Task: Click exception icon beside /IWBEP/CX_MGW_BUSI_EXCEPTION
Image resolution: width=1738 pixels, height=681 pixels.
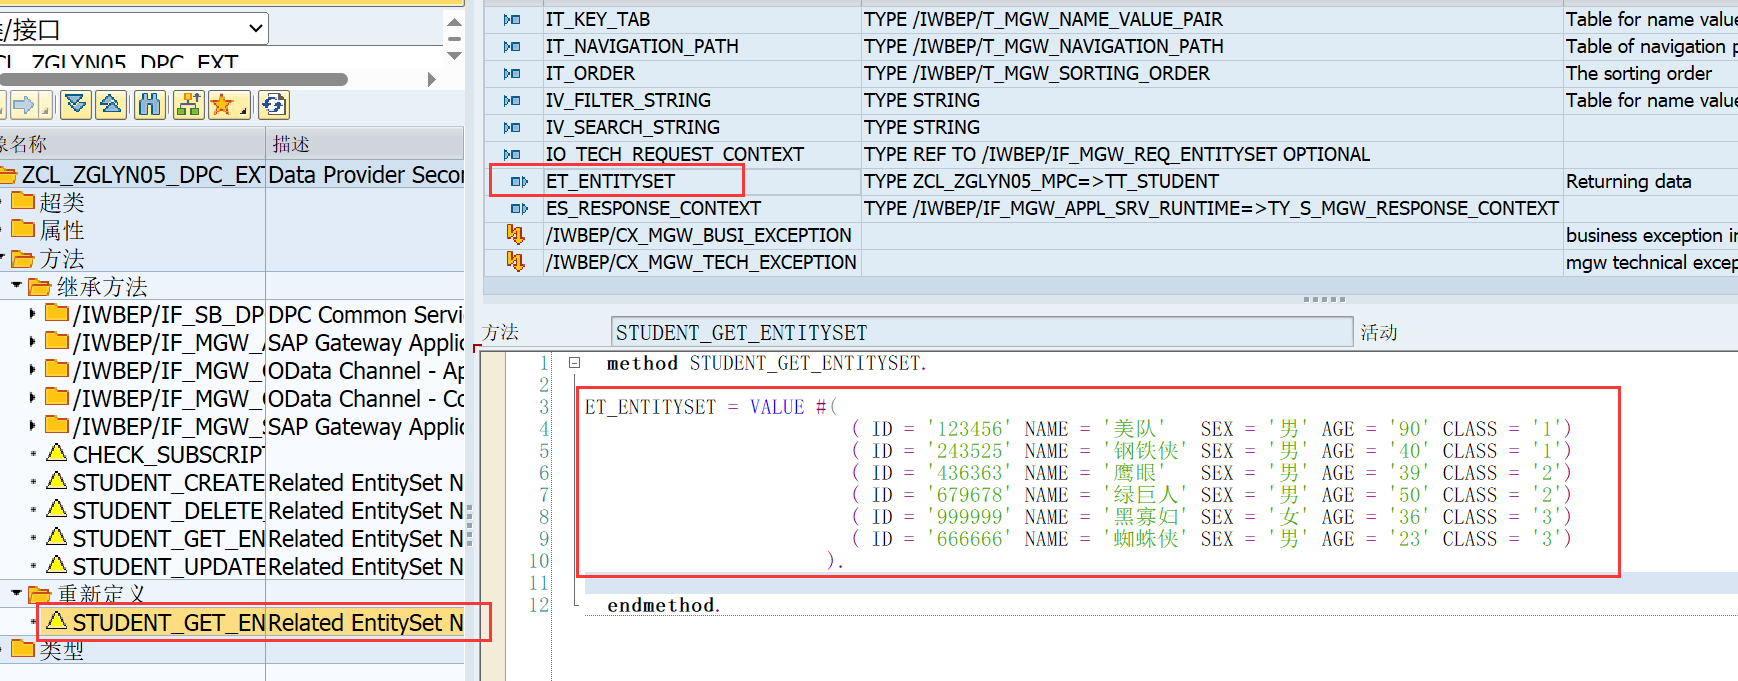Action: pos(515,235)
